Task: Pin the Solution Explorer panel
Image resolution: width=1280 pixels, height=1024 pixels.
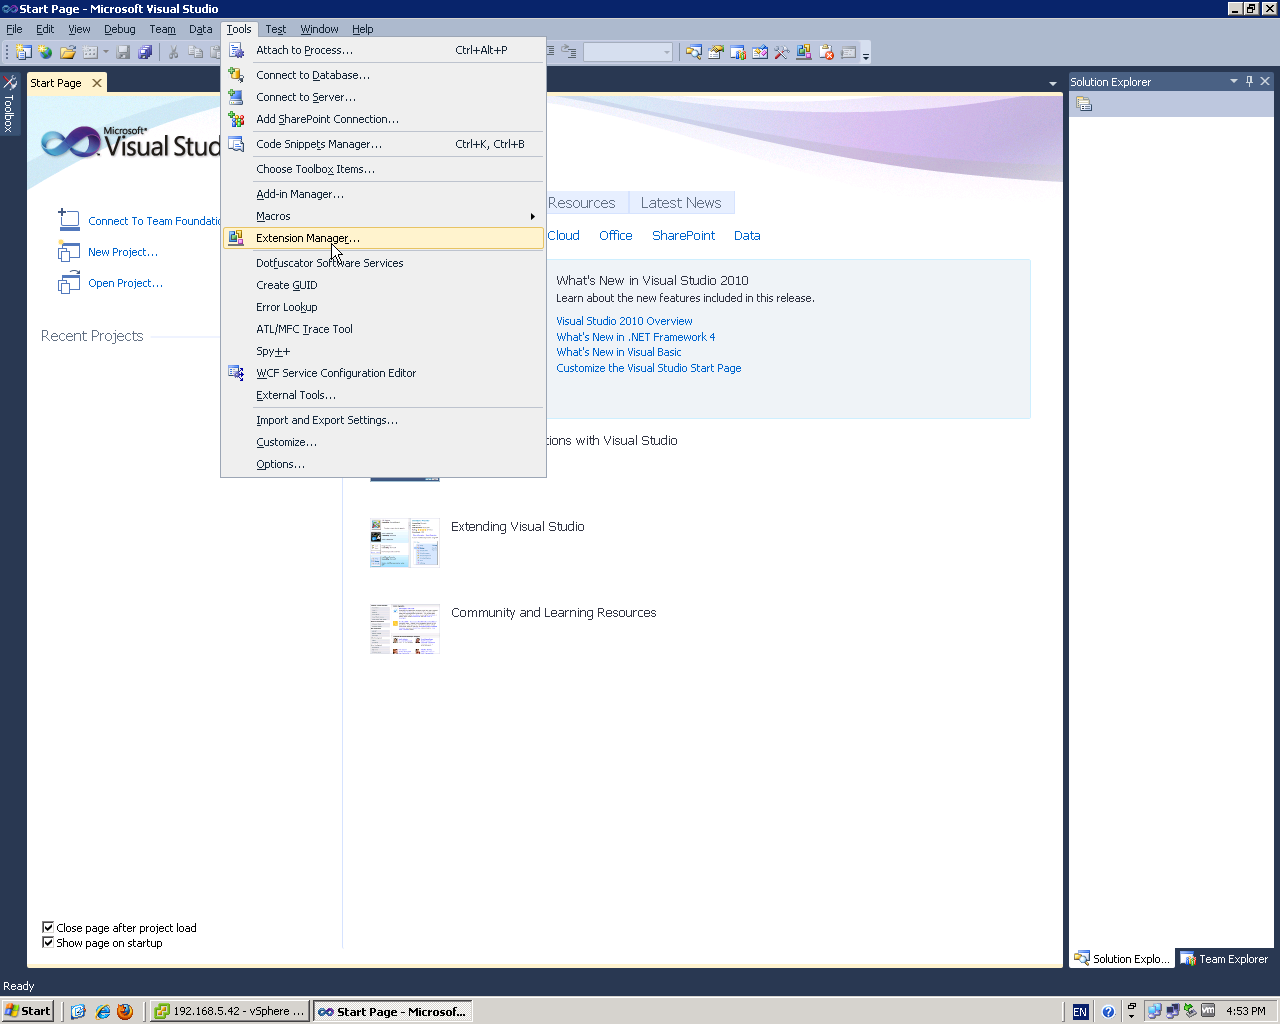Action: [x=1249, y=81]
